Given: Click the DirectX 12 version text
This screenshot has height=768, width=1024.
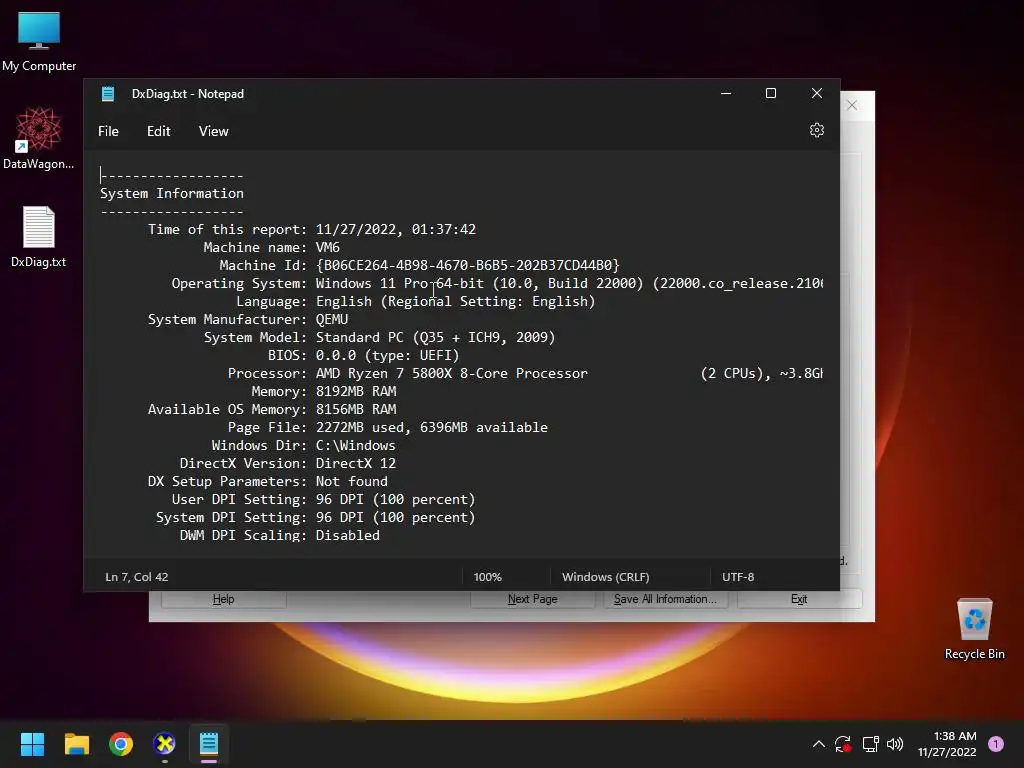Looking at the screenshot, I should click(356, 463).
